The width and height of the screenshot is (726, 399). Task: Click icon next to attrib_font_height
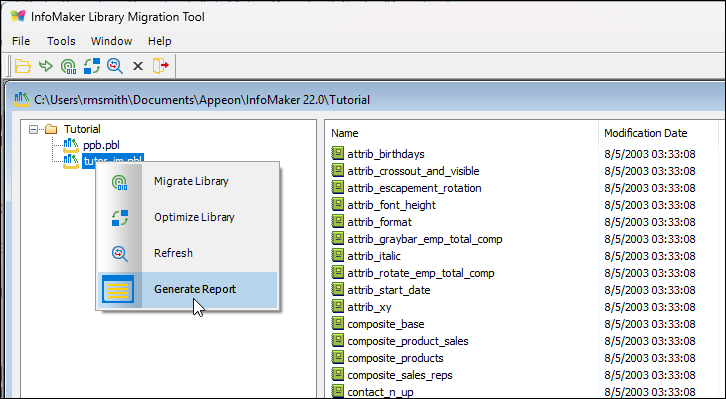click(x=338, y=204)
